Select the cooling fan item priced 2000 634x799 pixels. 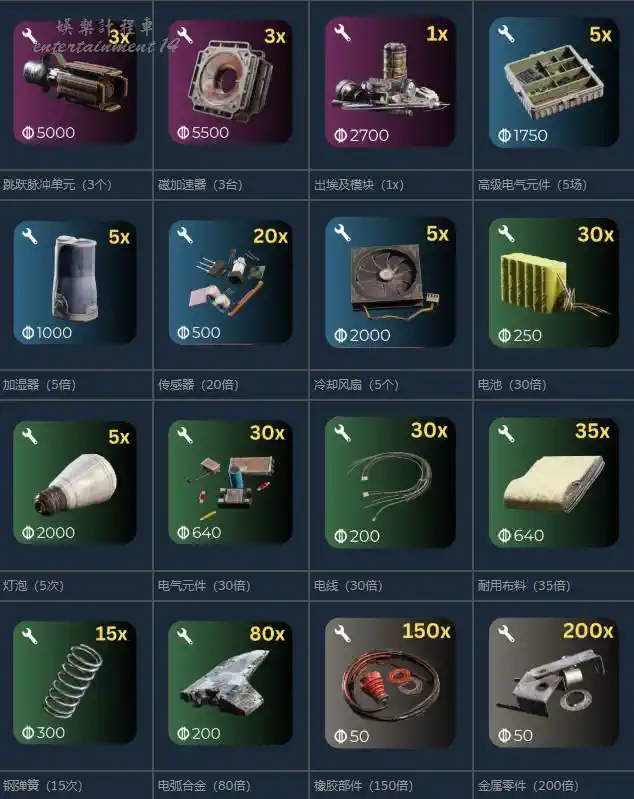pyautogui.click(x=390, y=282)
